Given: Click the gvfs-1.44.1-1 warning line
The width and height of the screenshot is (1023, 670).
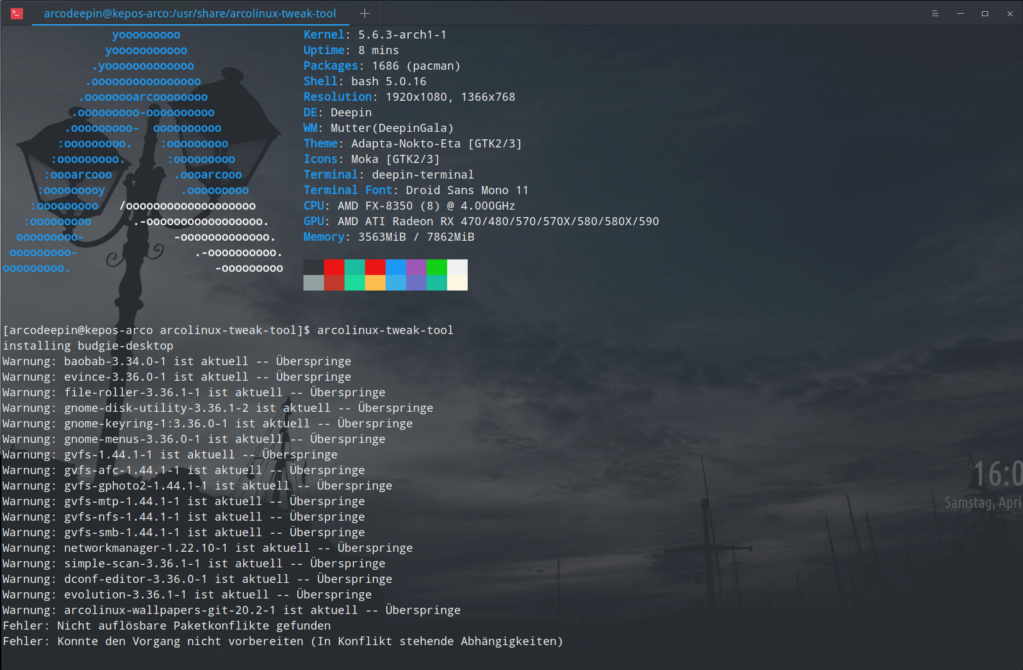Looking at the screenshot, I should point(170,455).
